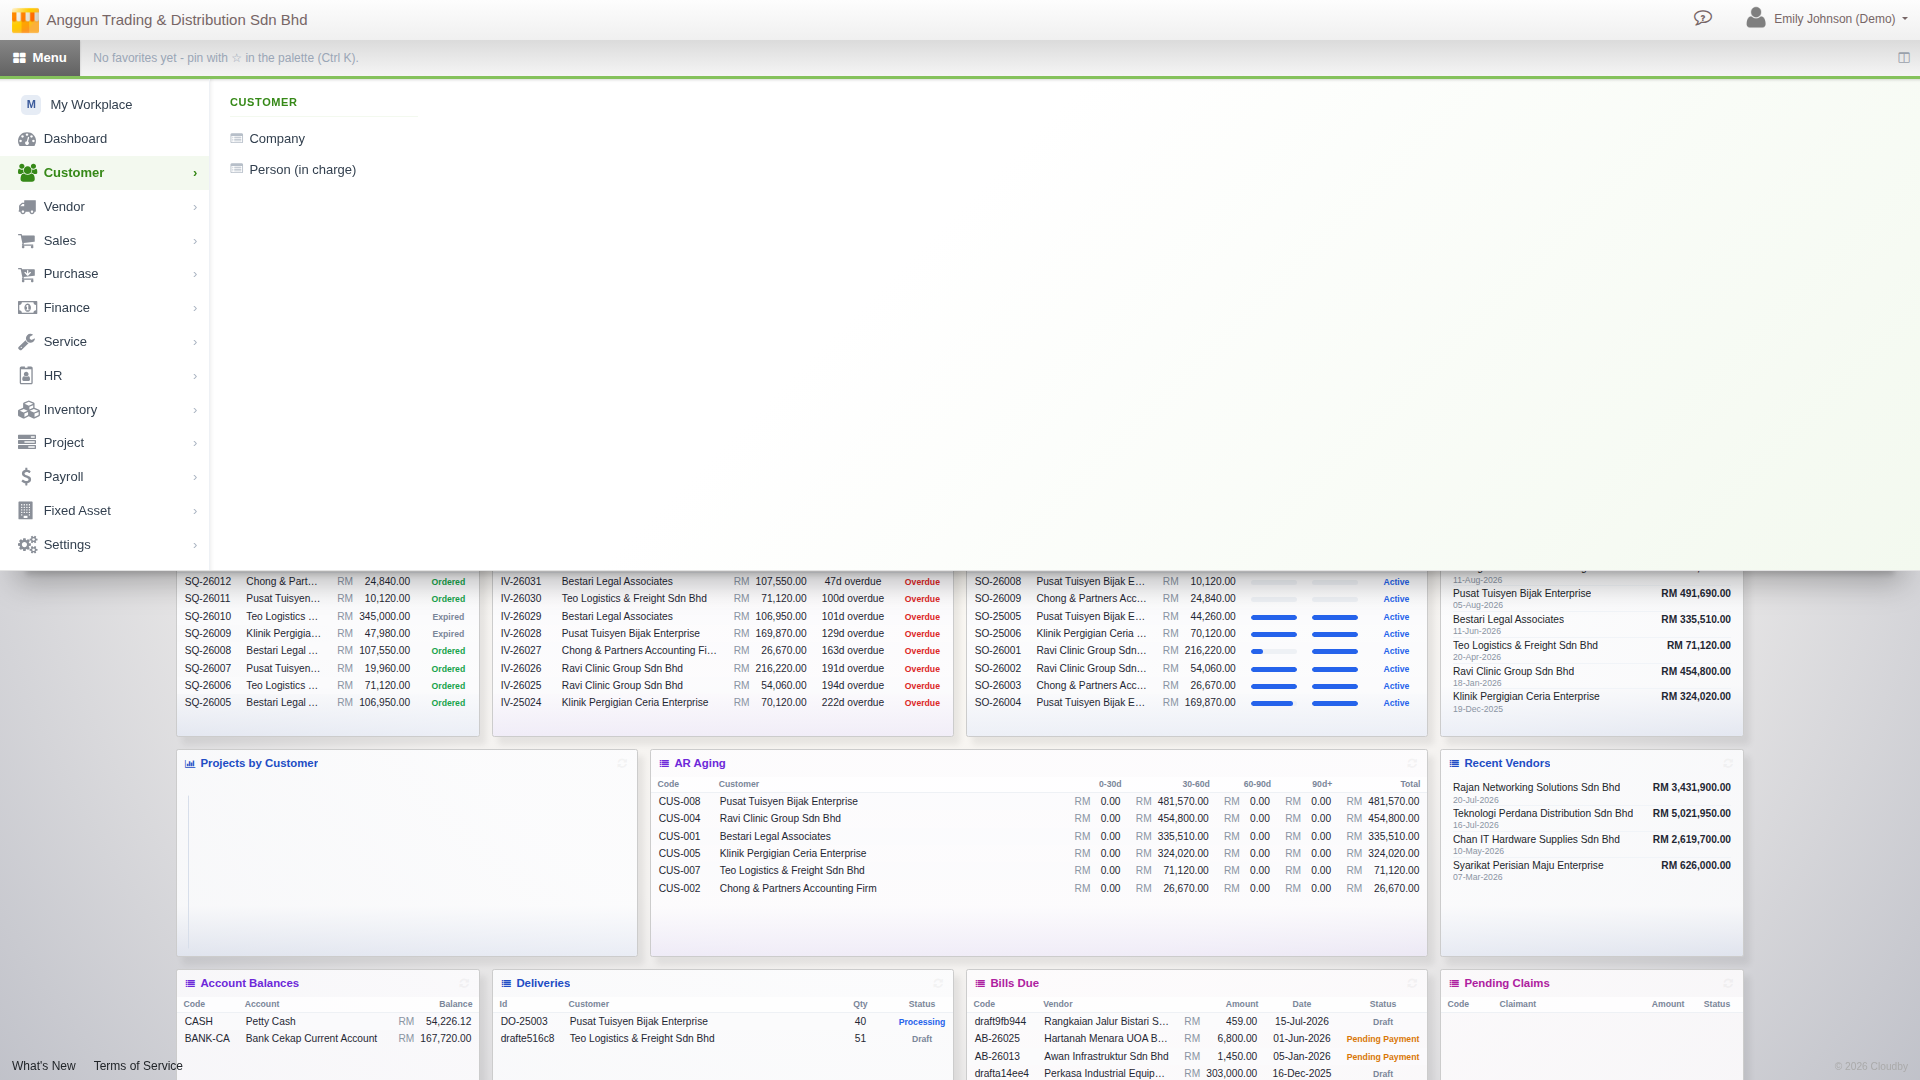Click invoice IV-26031 row

(x=722, y=582)
